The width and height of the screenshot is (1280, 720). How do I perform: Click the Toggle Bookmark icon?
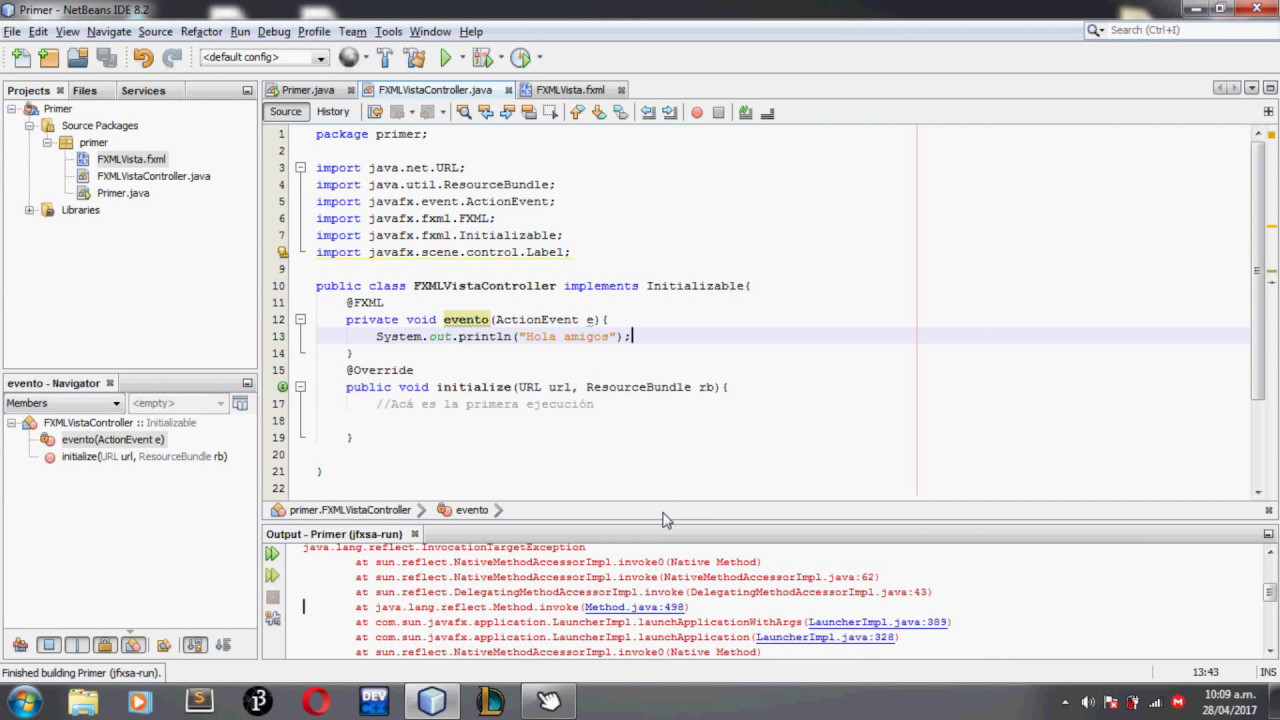(620, 112)
